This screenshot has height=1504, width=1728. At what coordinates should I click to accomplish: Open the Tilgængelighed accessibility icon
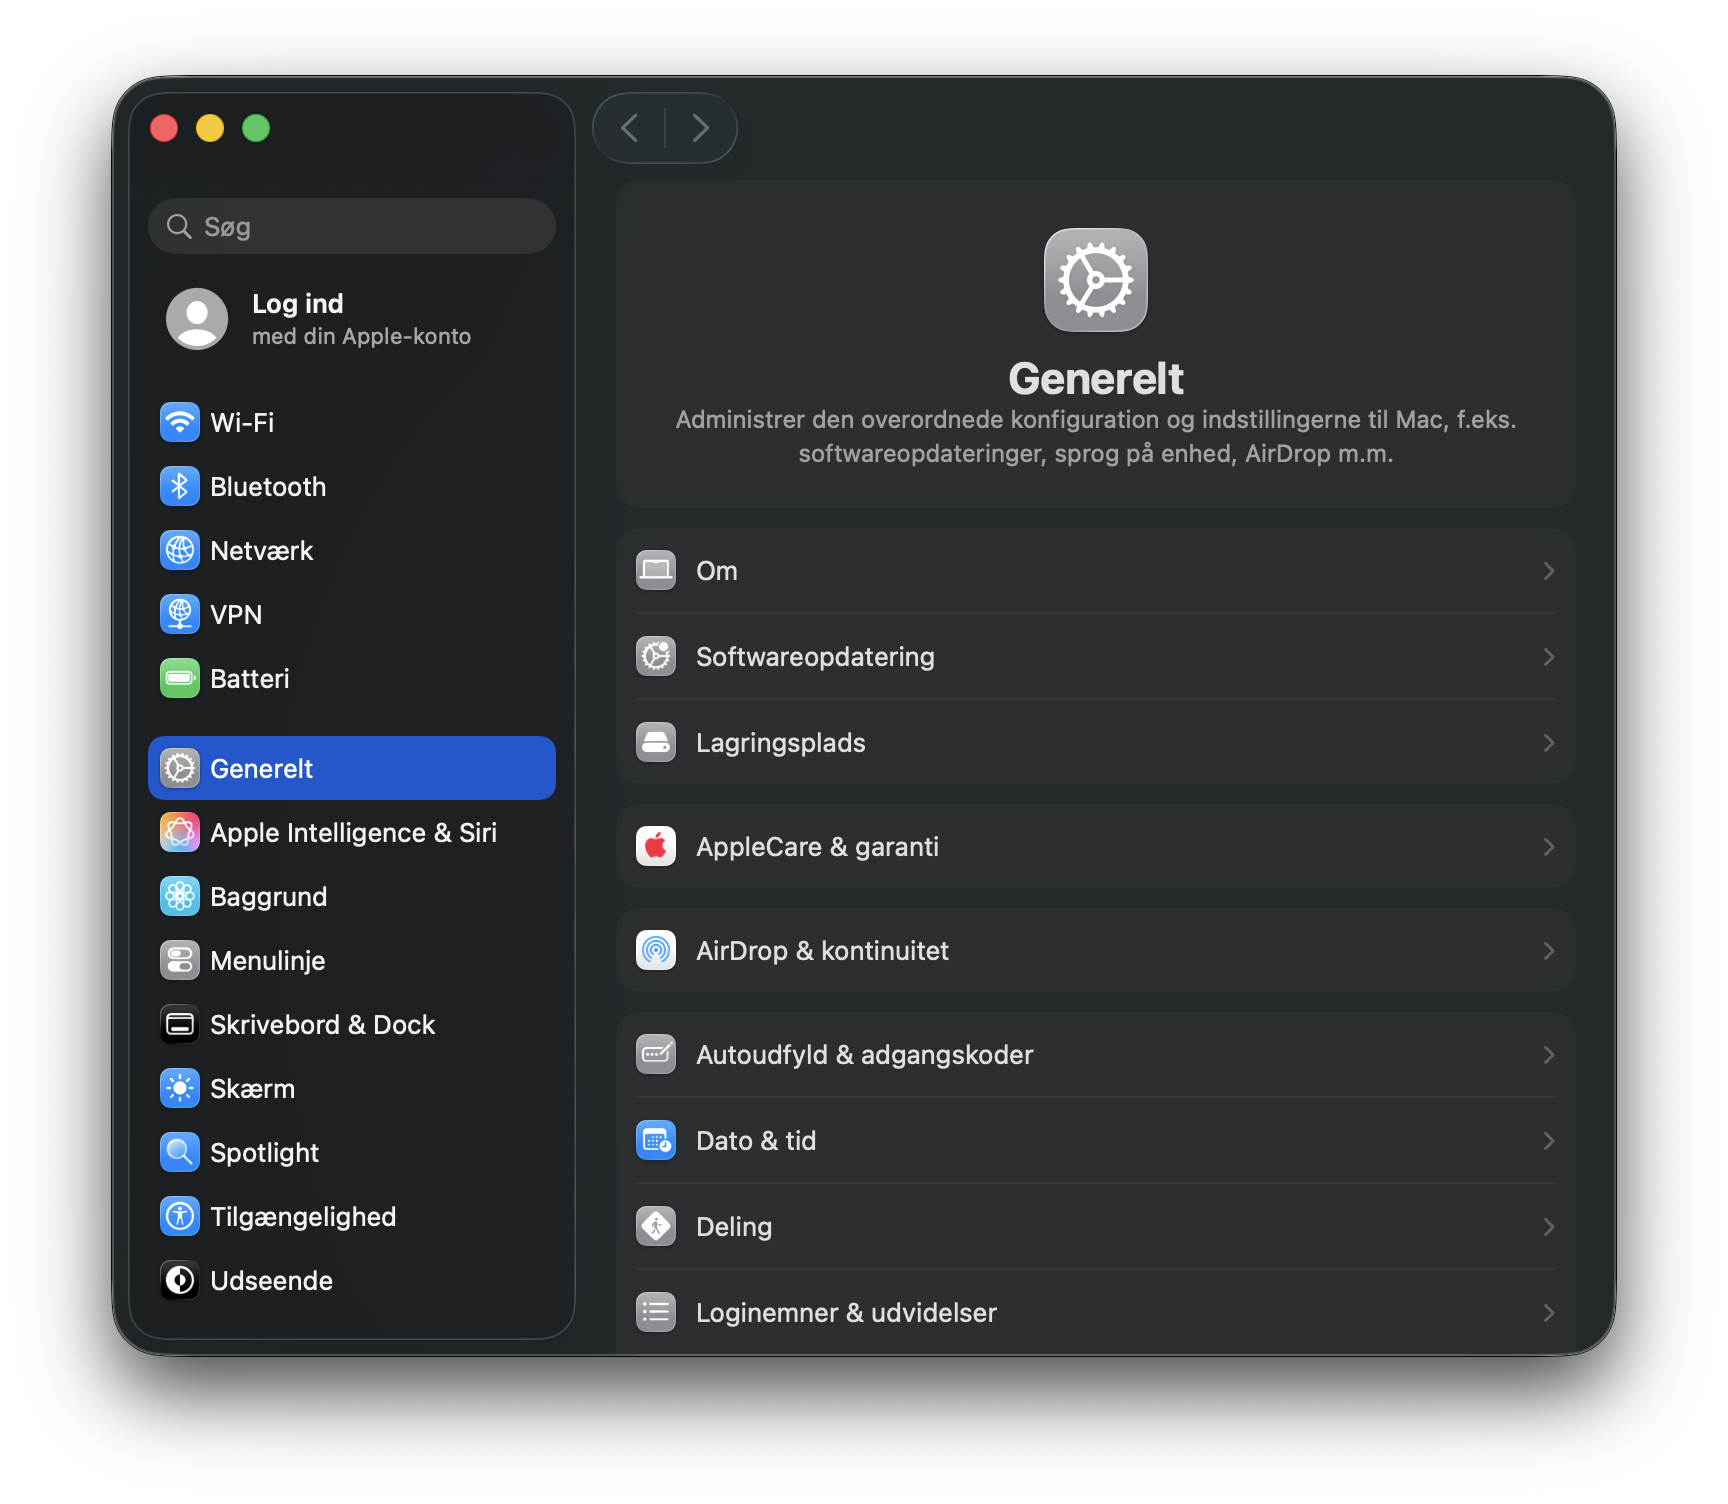(x=180, y=1216)
